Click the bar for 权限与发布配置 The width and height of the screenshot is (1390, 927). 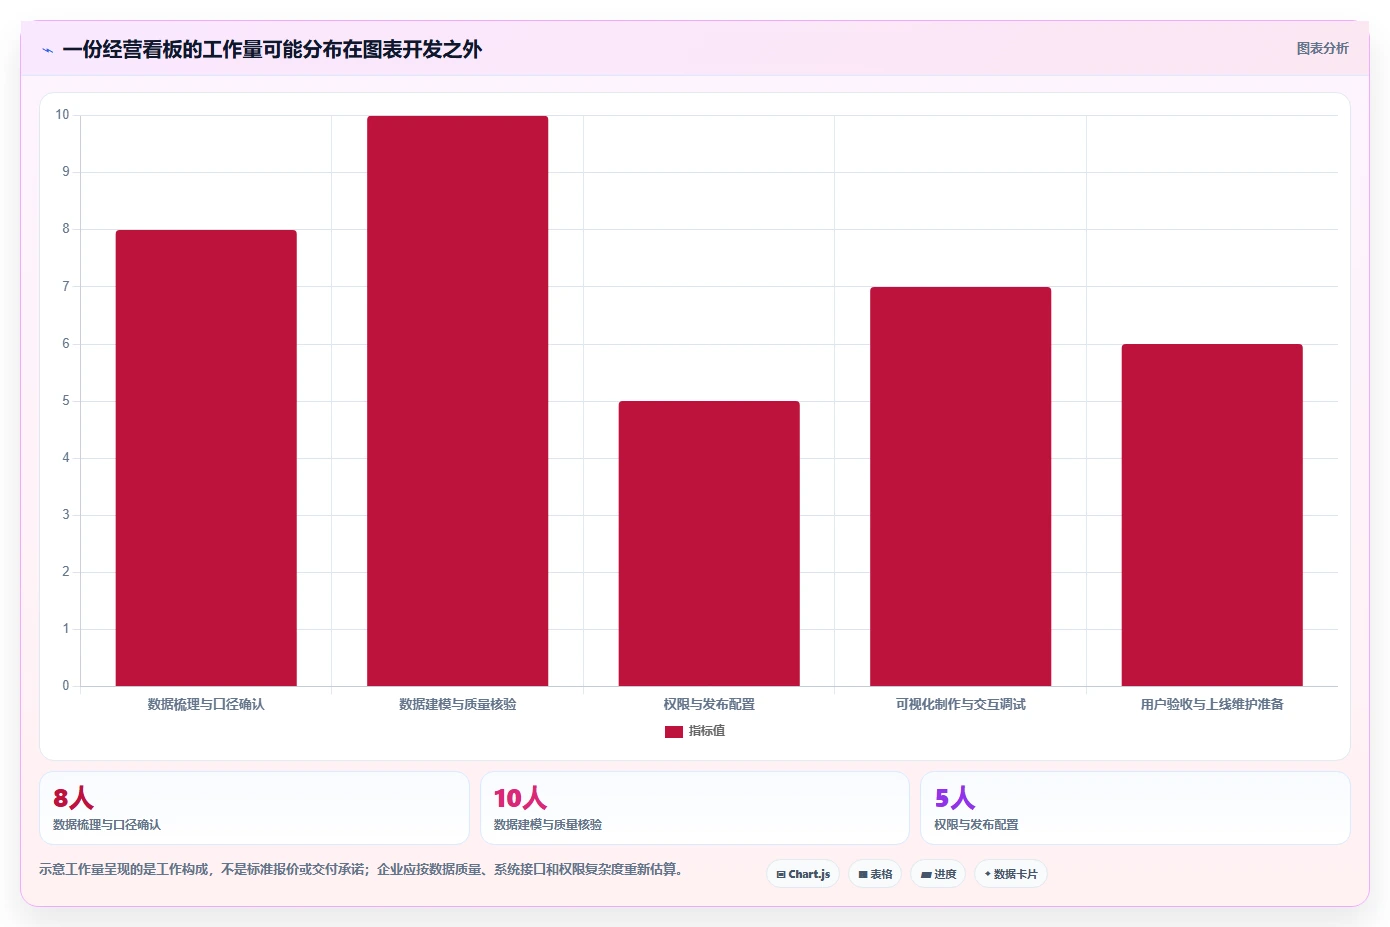(x=709, y=543)
